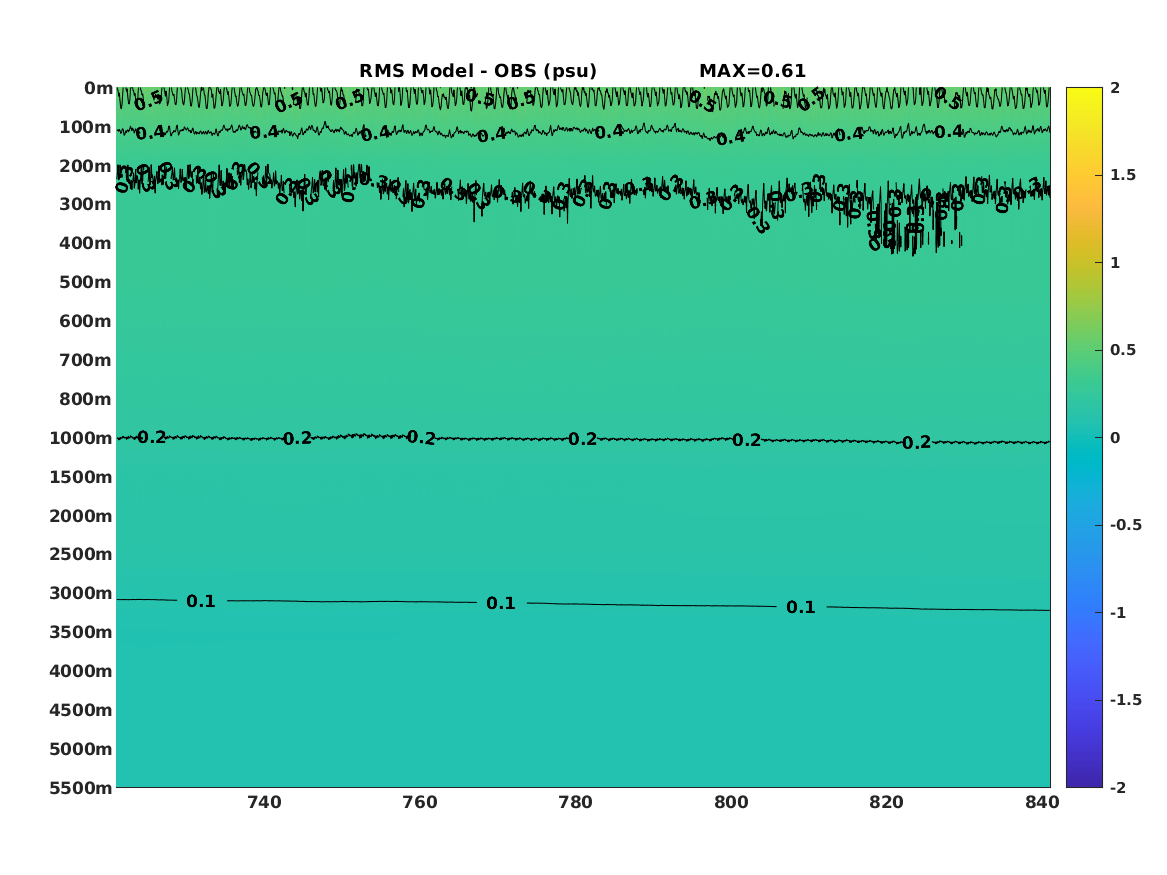Select the colorbar tick label '0.5'

point(1122,350)
